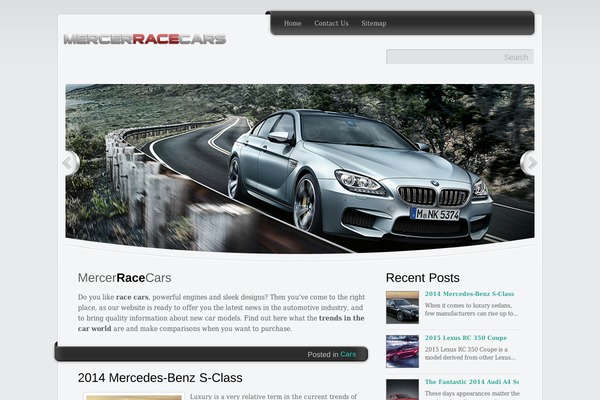Click the Lexus RC 350 recent post thumbnail
This screenshot has height=400, width=600.
(403, 351)
